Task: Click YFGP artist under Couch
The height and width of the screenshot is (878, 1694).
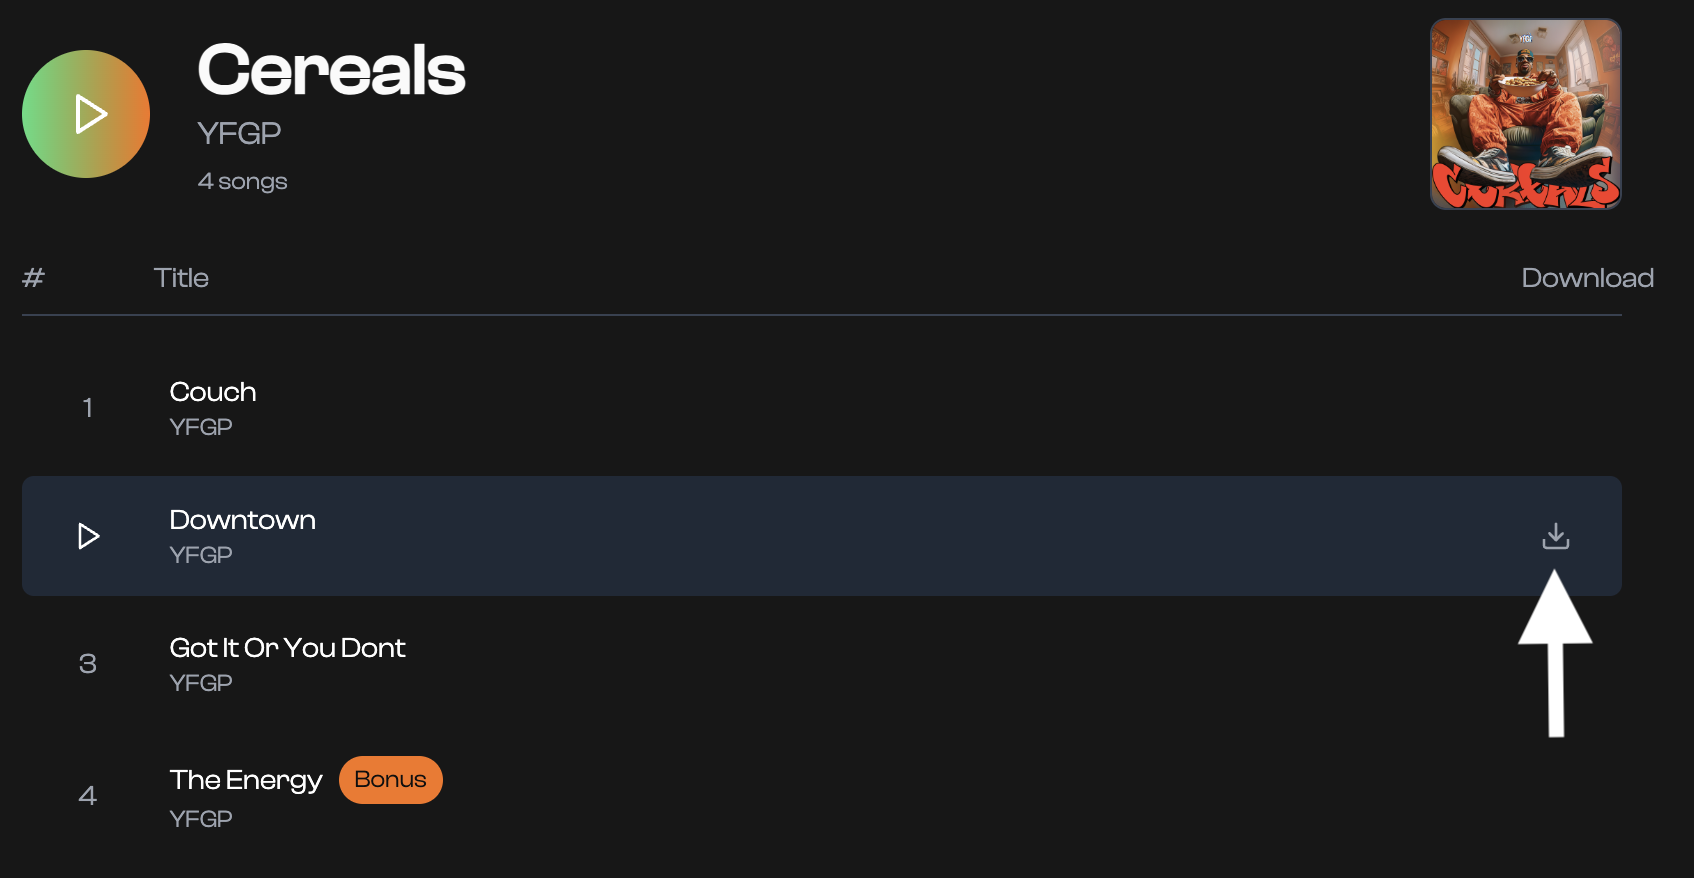Action: 201,427
